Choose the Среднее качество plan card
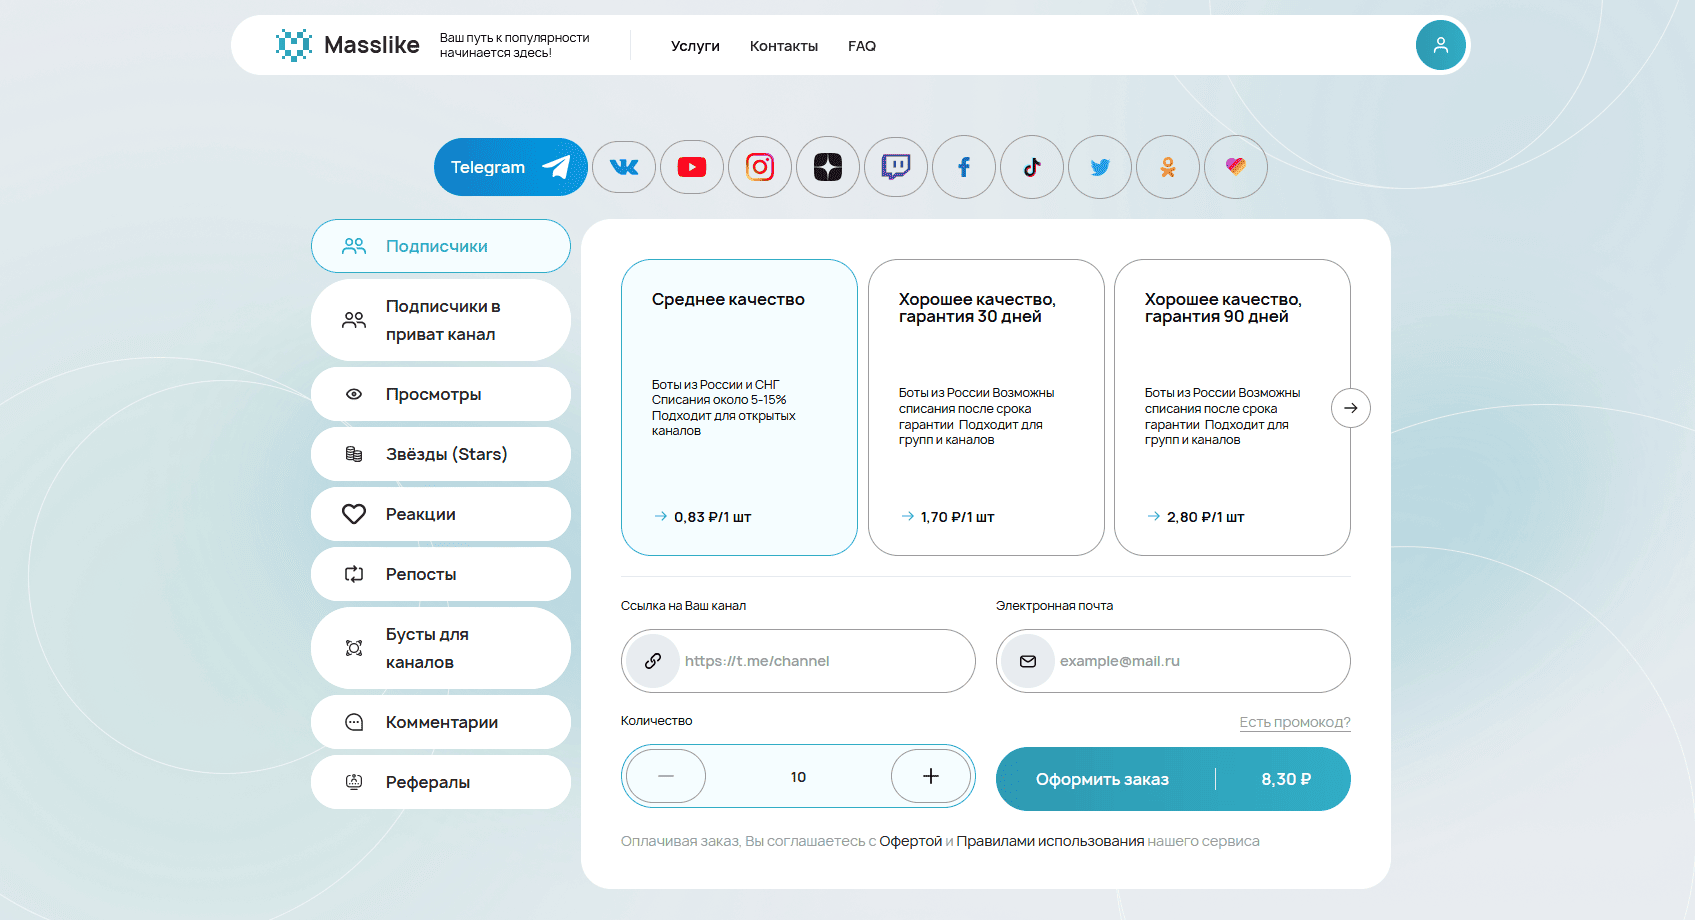This screenshot has height=920, width=1695. coord(739,407)
